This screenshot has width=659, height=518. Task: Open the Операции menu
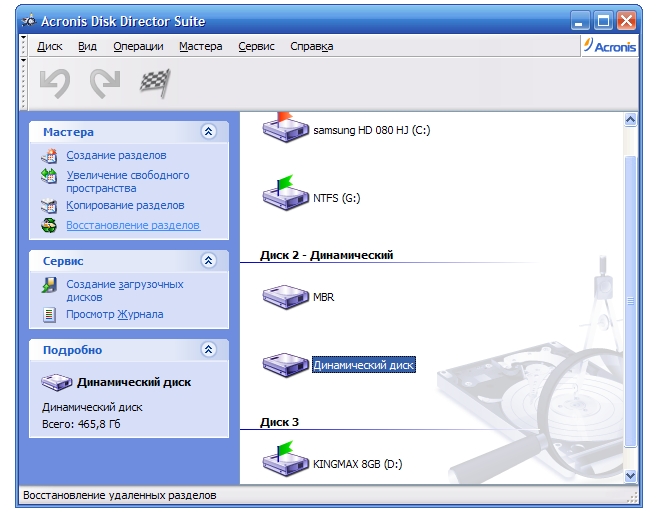(x=138, y=46)
